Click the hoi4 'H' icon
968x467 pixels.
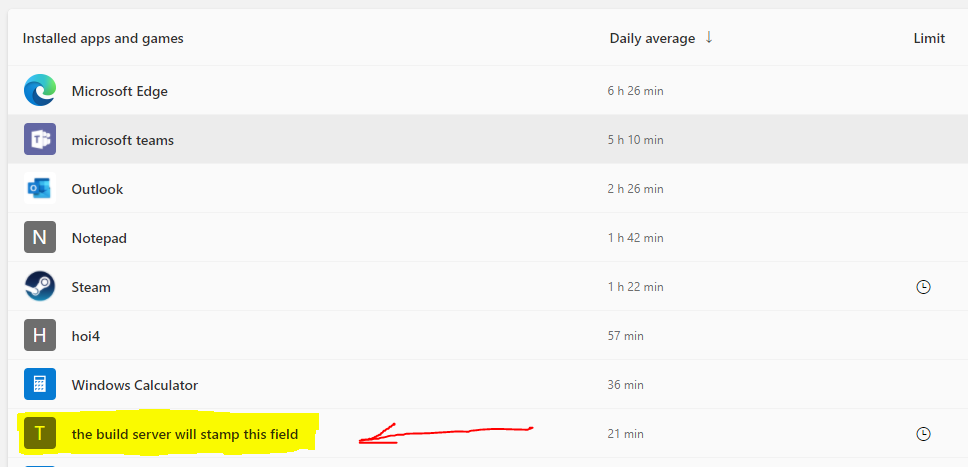[x=40, y=335]
